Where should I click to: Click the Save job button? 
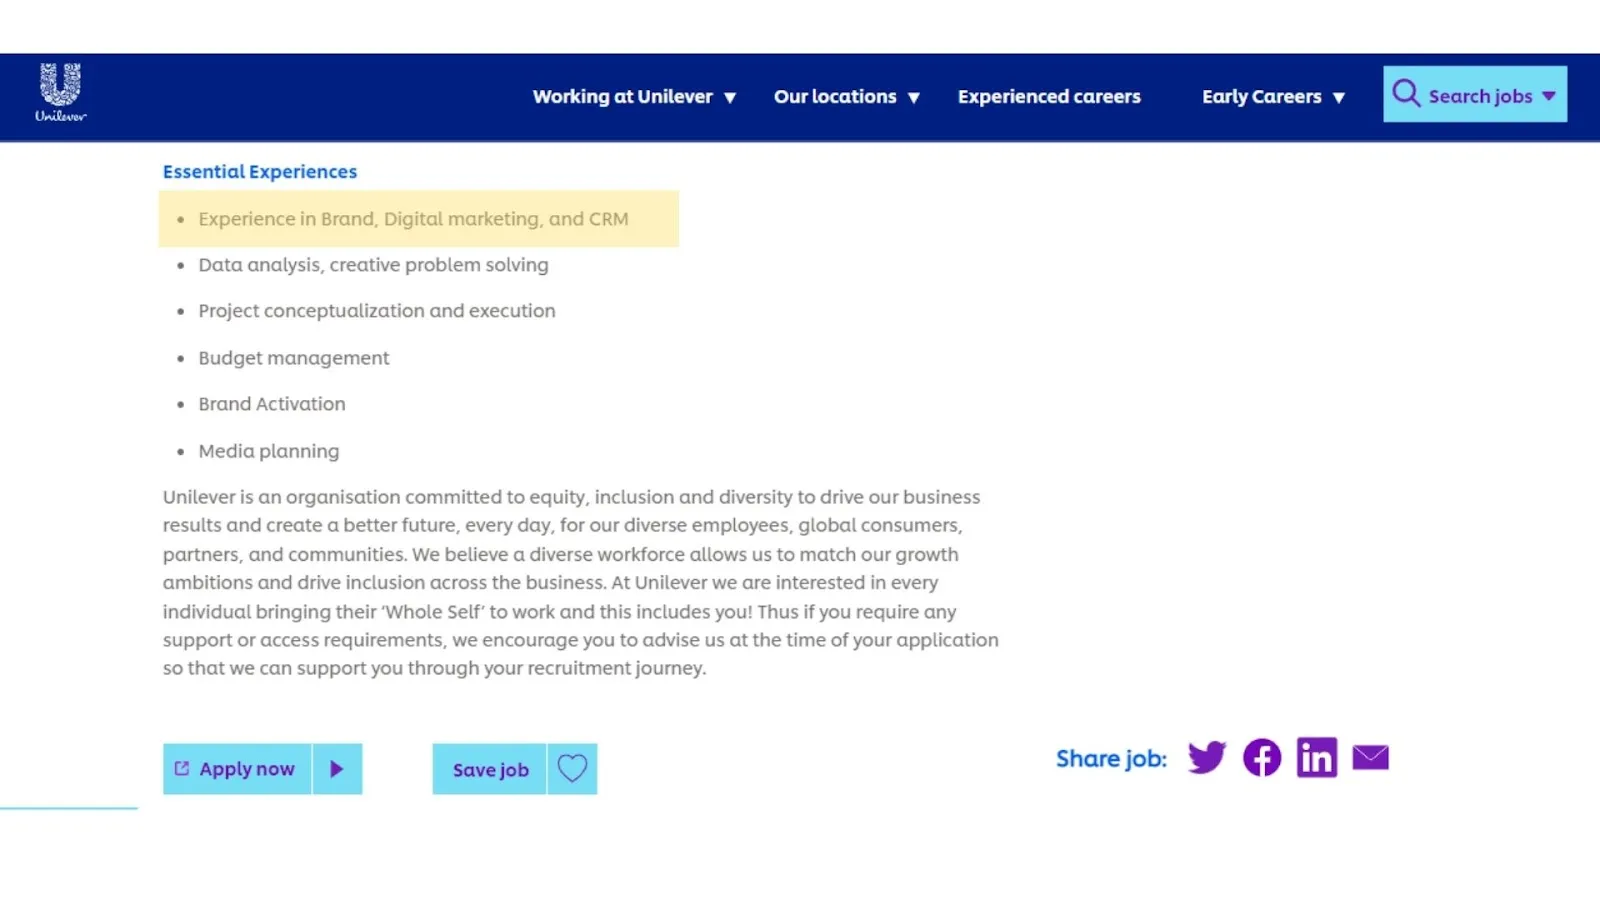point(490,769)
